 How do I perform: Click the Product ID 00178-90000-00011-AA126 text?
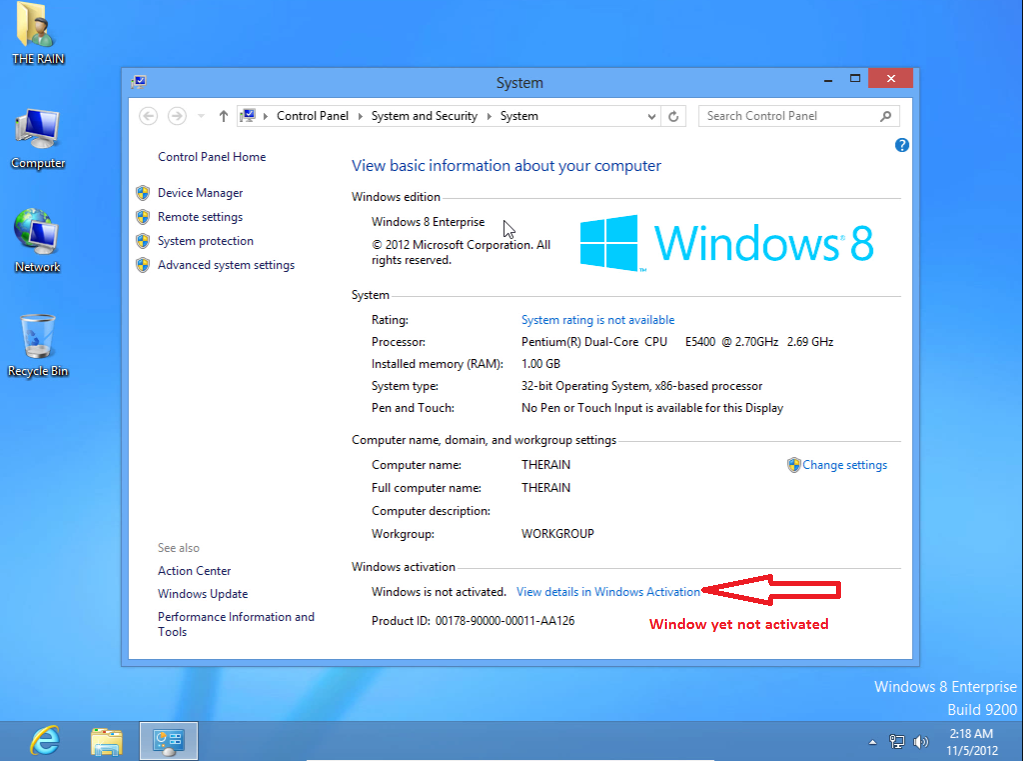click(x=473, y=621)
